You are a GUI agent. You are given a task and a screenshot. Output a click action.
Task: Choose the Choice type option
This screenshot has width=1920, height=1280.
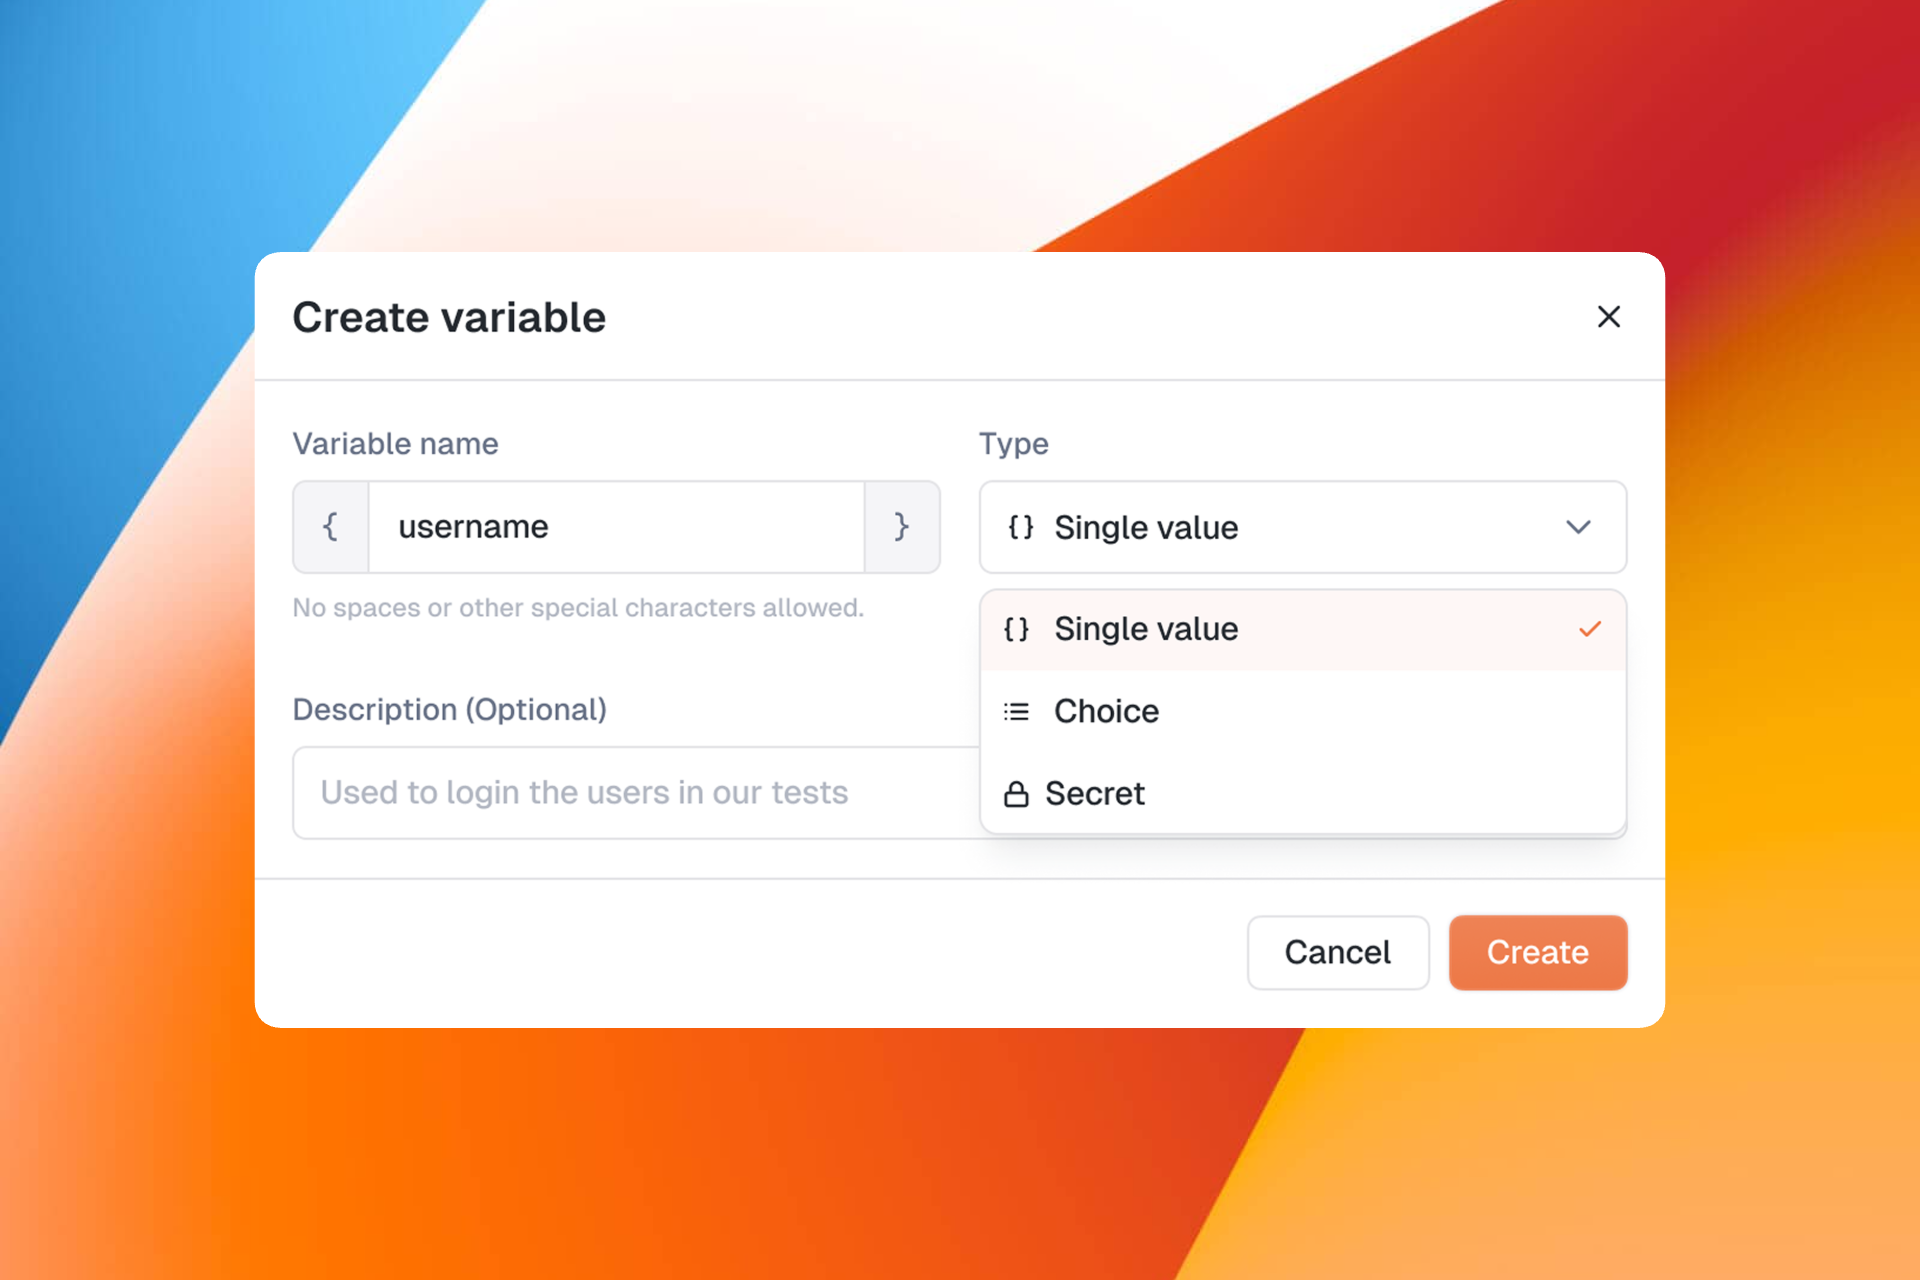click(x=1106, y=711)
